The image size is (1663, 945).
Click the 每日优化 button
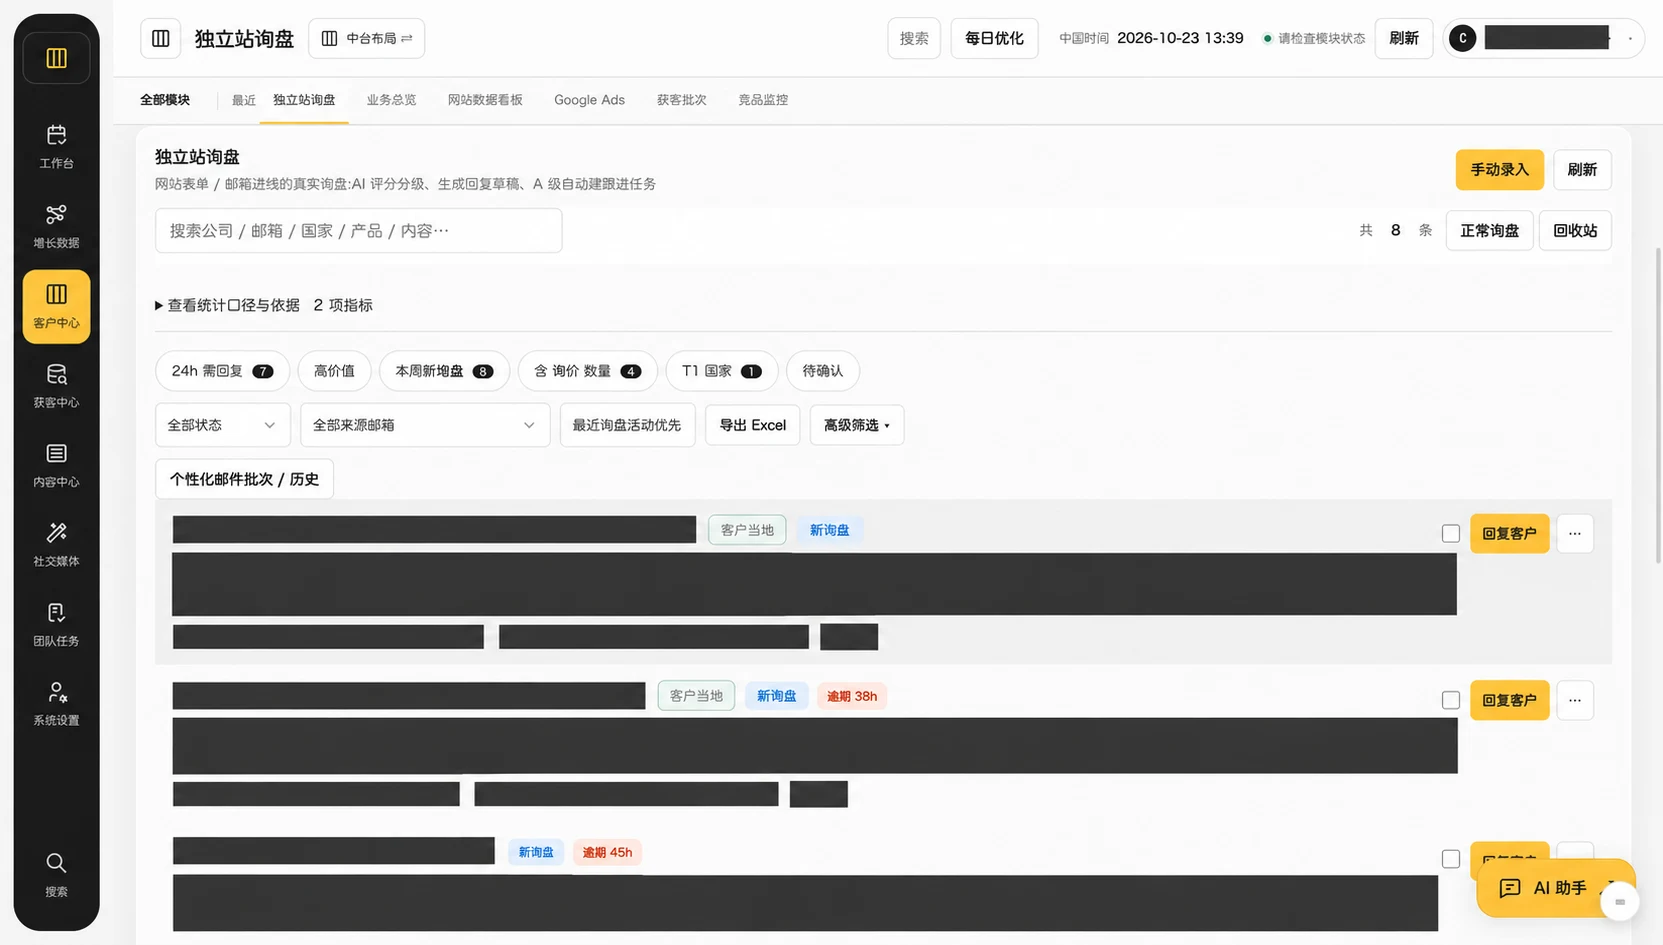pos(994,38)
